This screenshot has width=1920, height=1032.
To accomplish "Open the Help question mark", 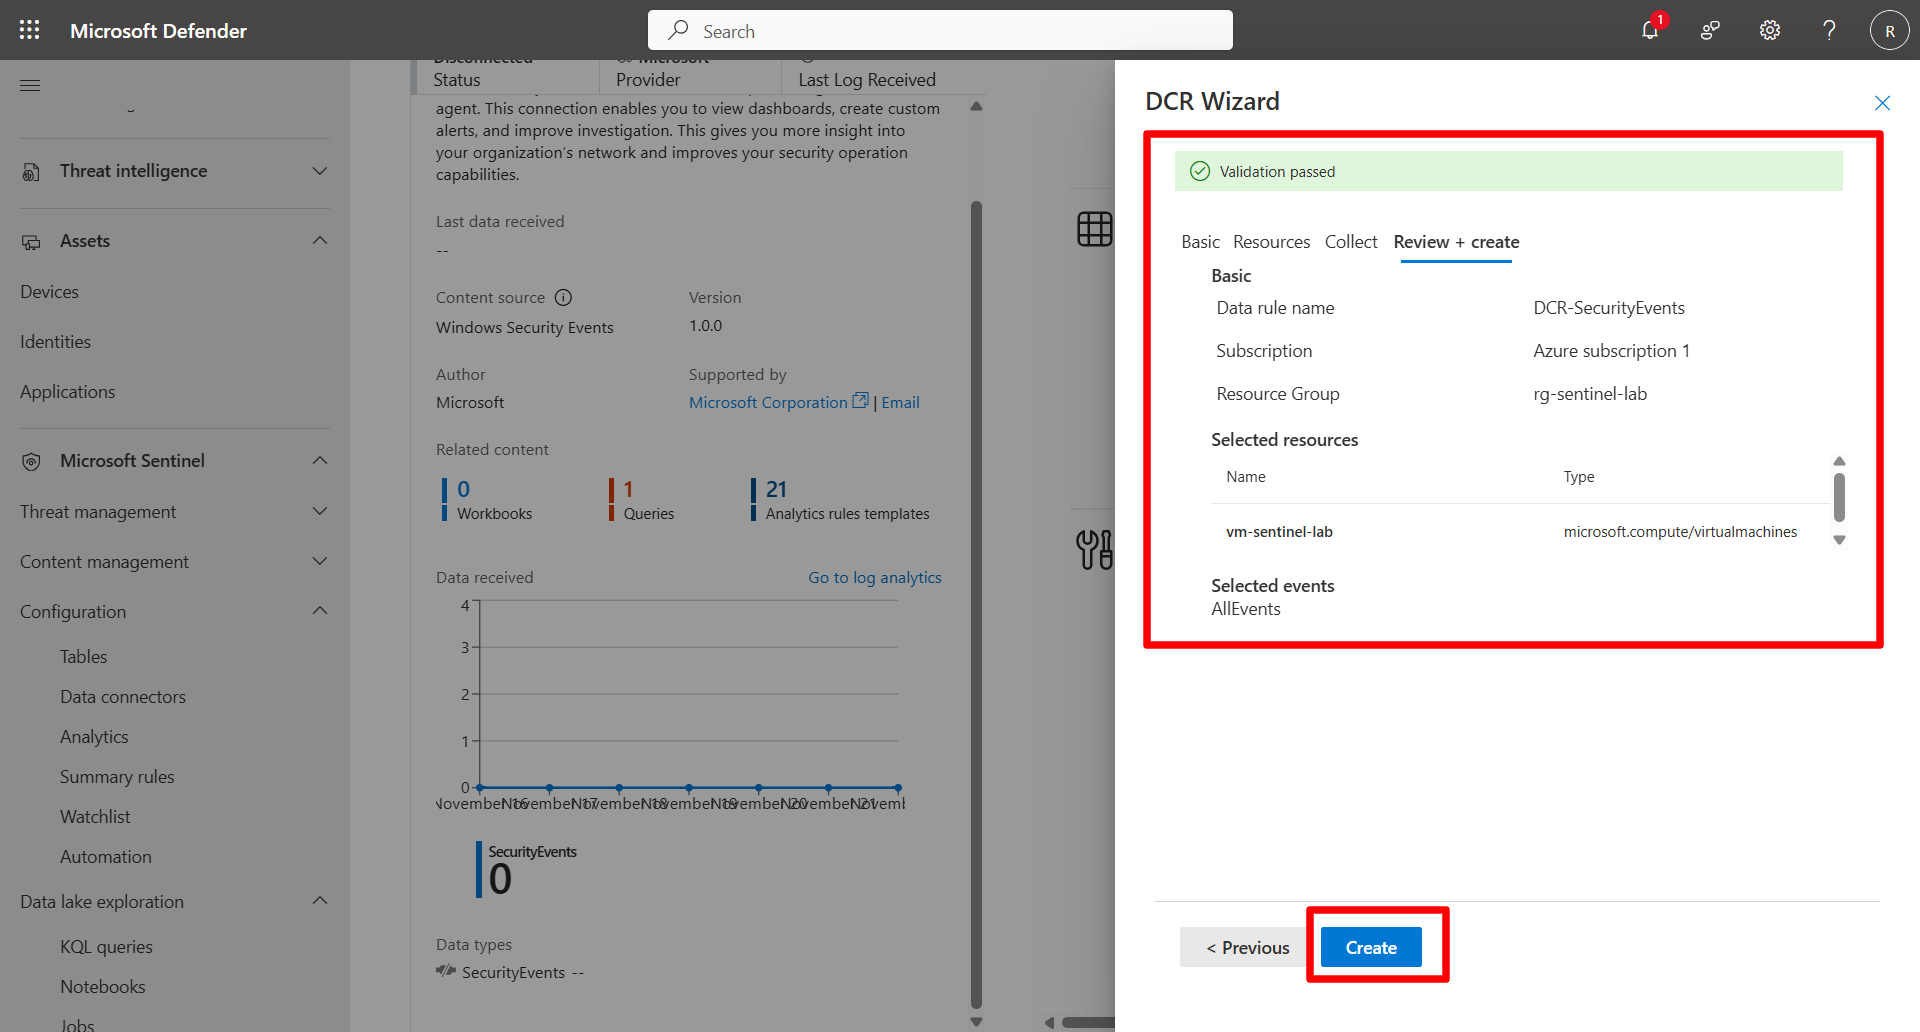I will coord(1829,30).
